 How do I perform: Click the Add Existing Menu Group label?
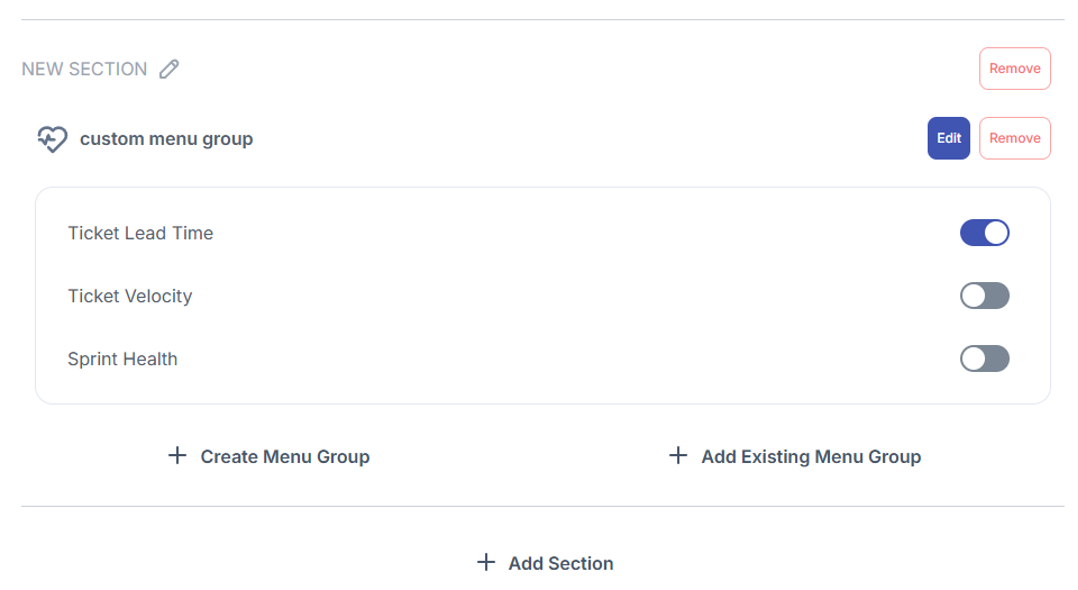[x=811, y=457]
